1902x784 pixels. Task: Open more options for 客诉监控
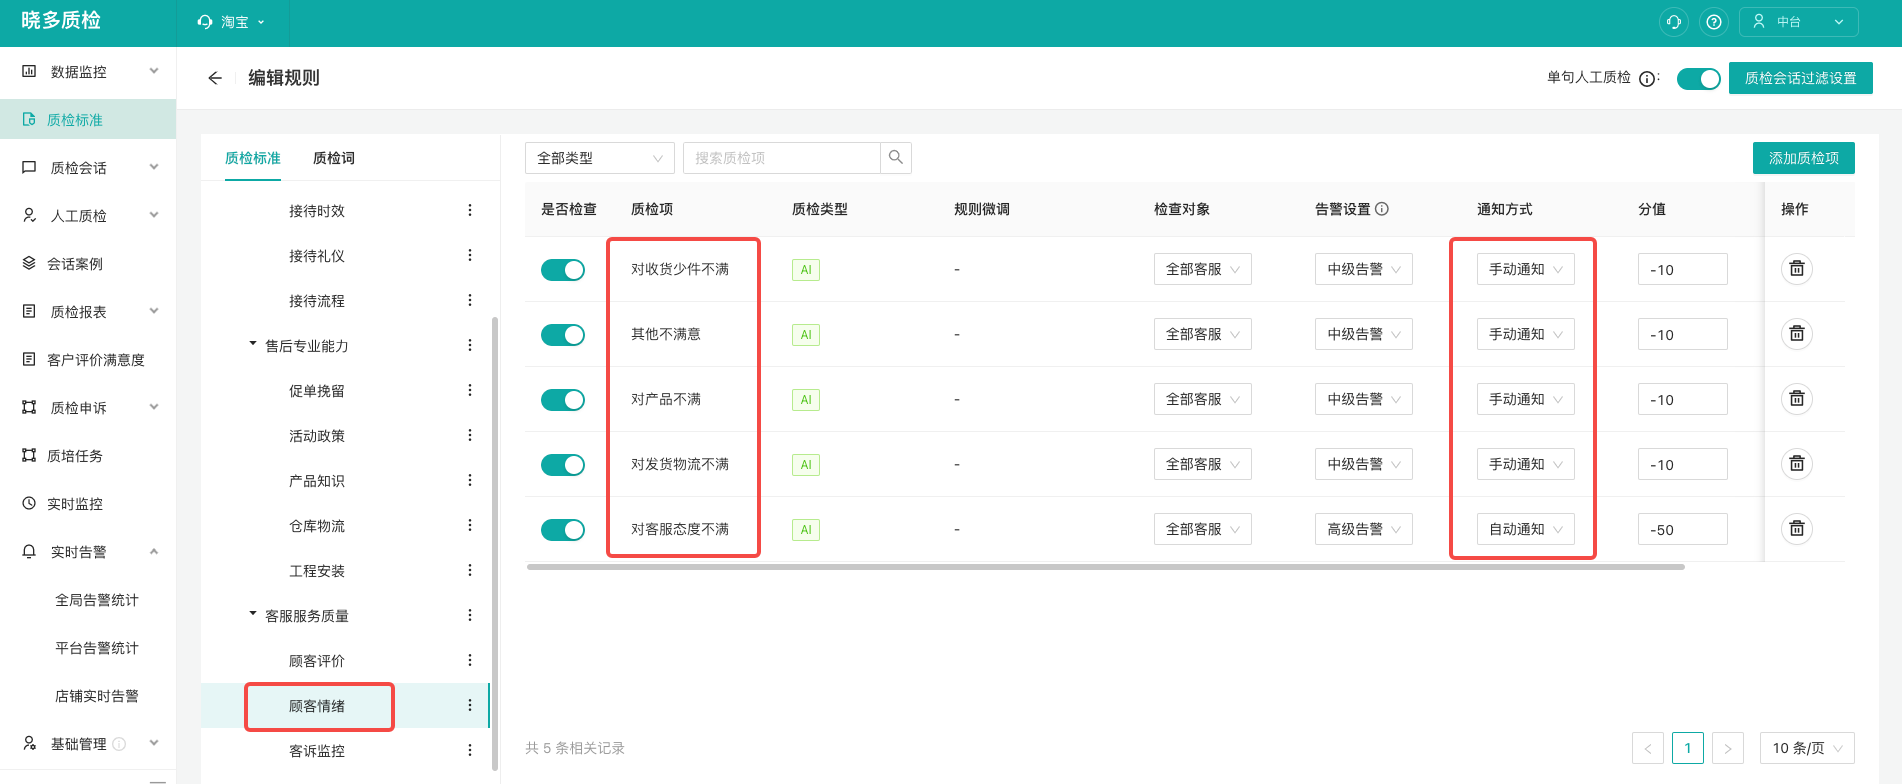[x=470, y=750]
